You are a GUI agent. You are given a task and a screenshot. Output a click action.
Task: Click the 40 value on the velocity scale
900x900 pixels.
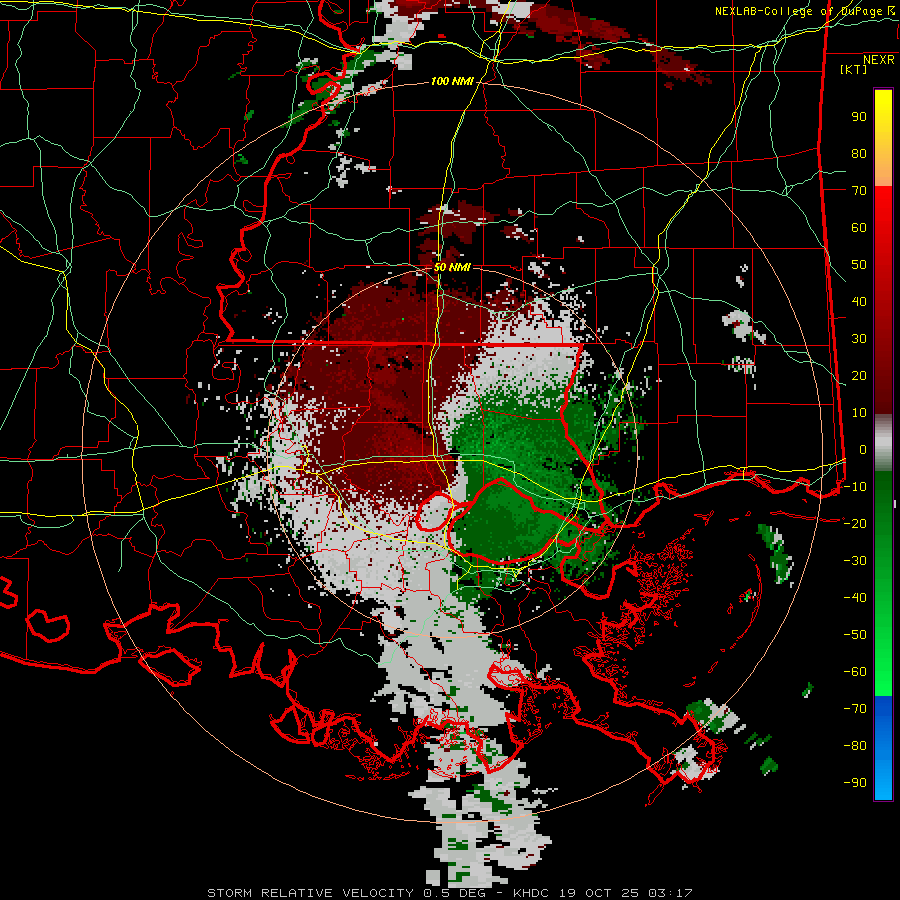coord(859,302)
